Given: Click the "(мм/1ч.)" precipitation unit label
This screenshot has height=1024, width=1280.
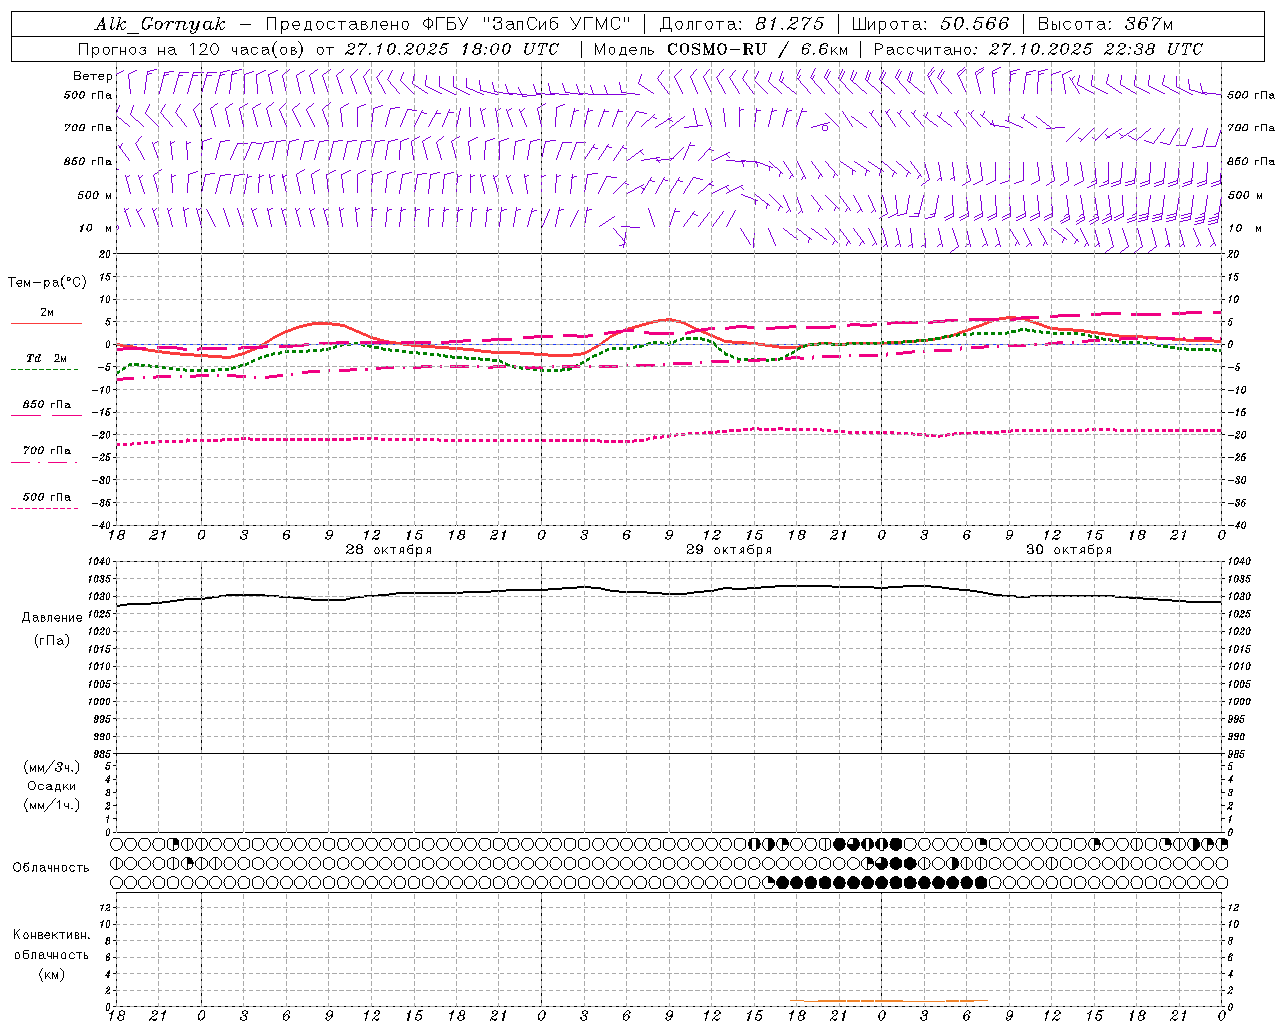Looking at the screenshot, I should pos(52,805).
